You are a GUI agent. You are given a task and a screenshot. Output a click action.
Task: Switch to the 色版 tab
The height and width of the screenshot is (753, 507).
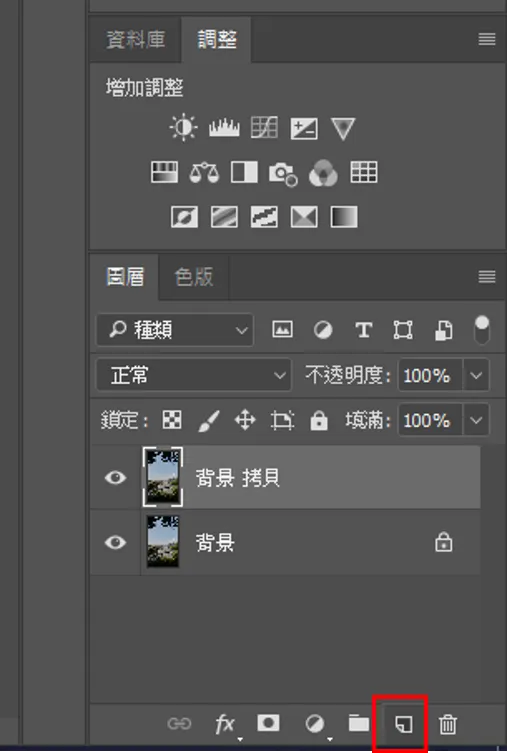193,277
